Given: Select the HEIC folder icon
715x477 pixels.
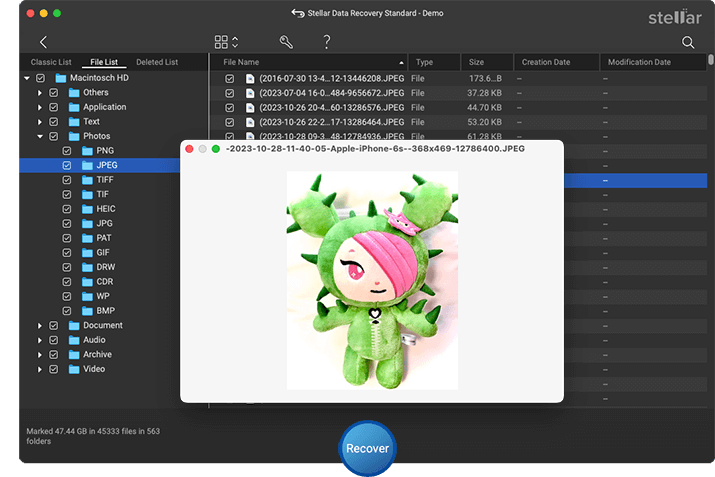Looking at the screenshot, I should tap(87, 209).
